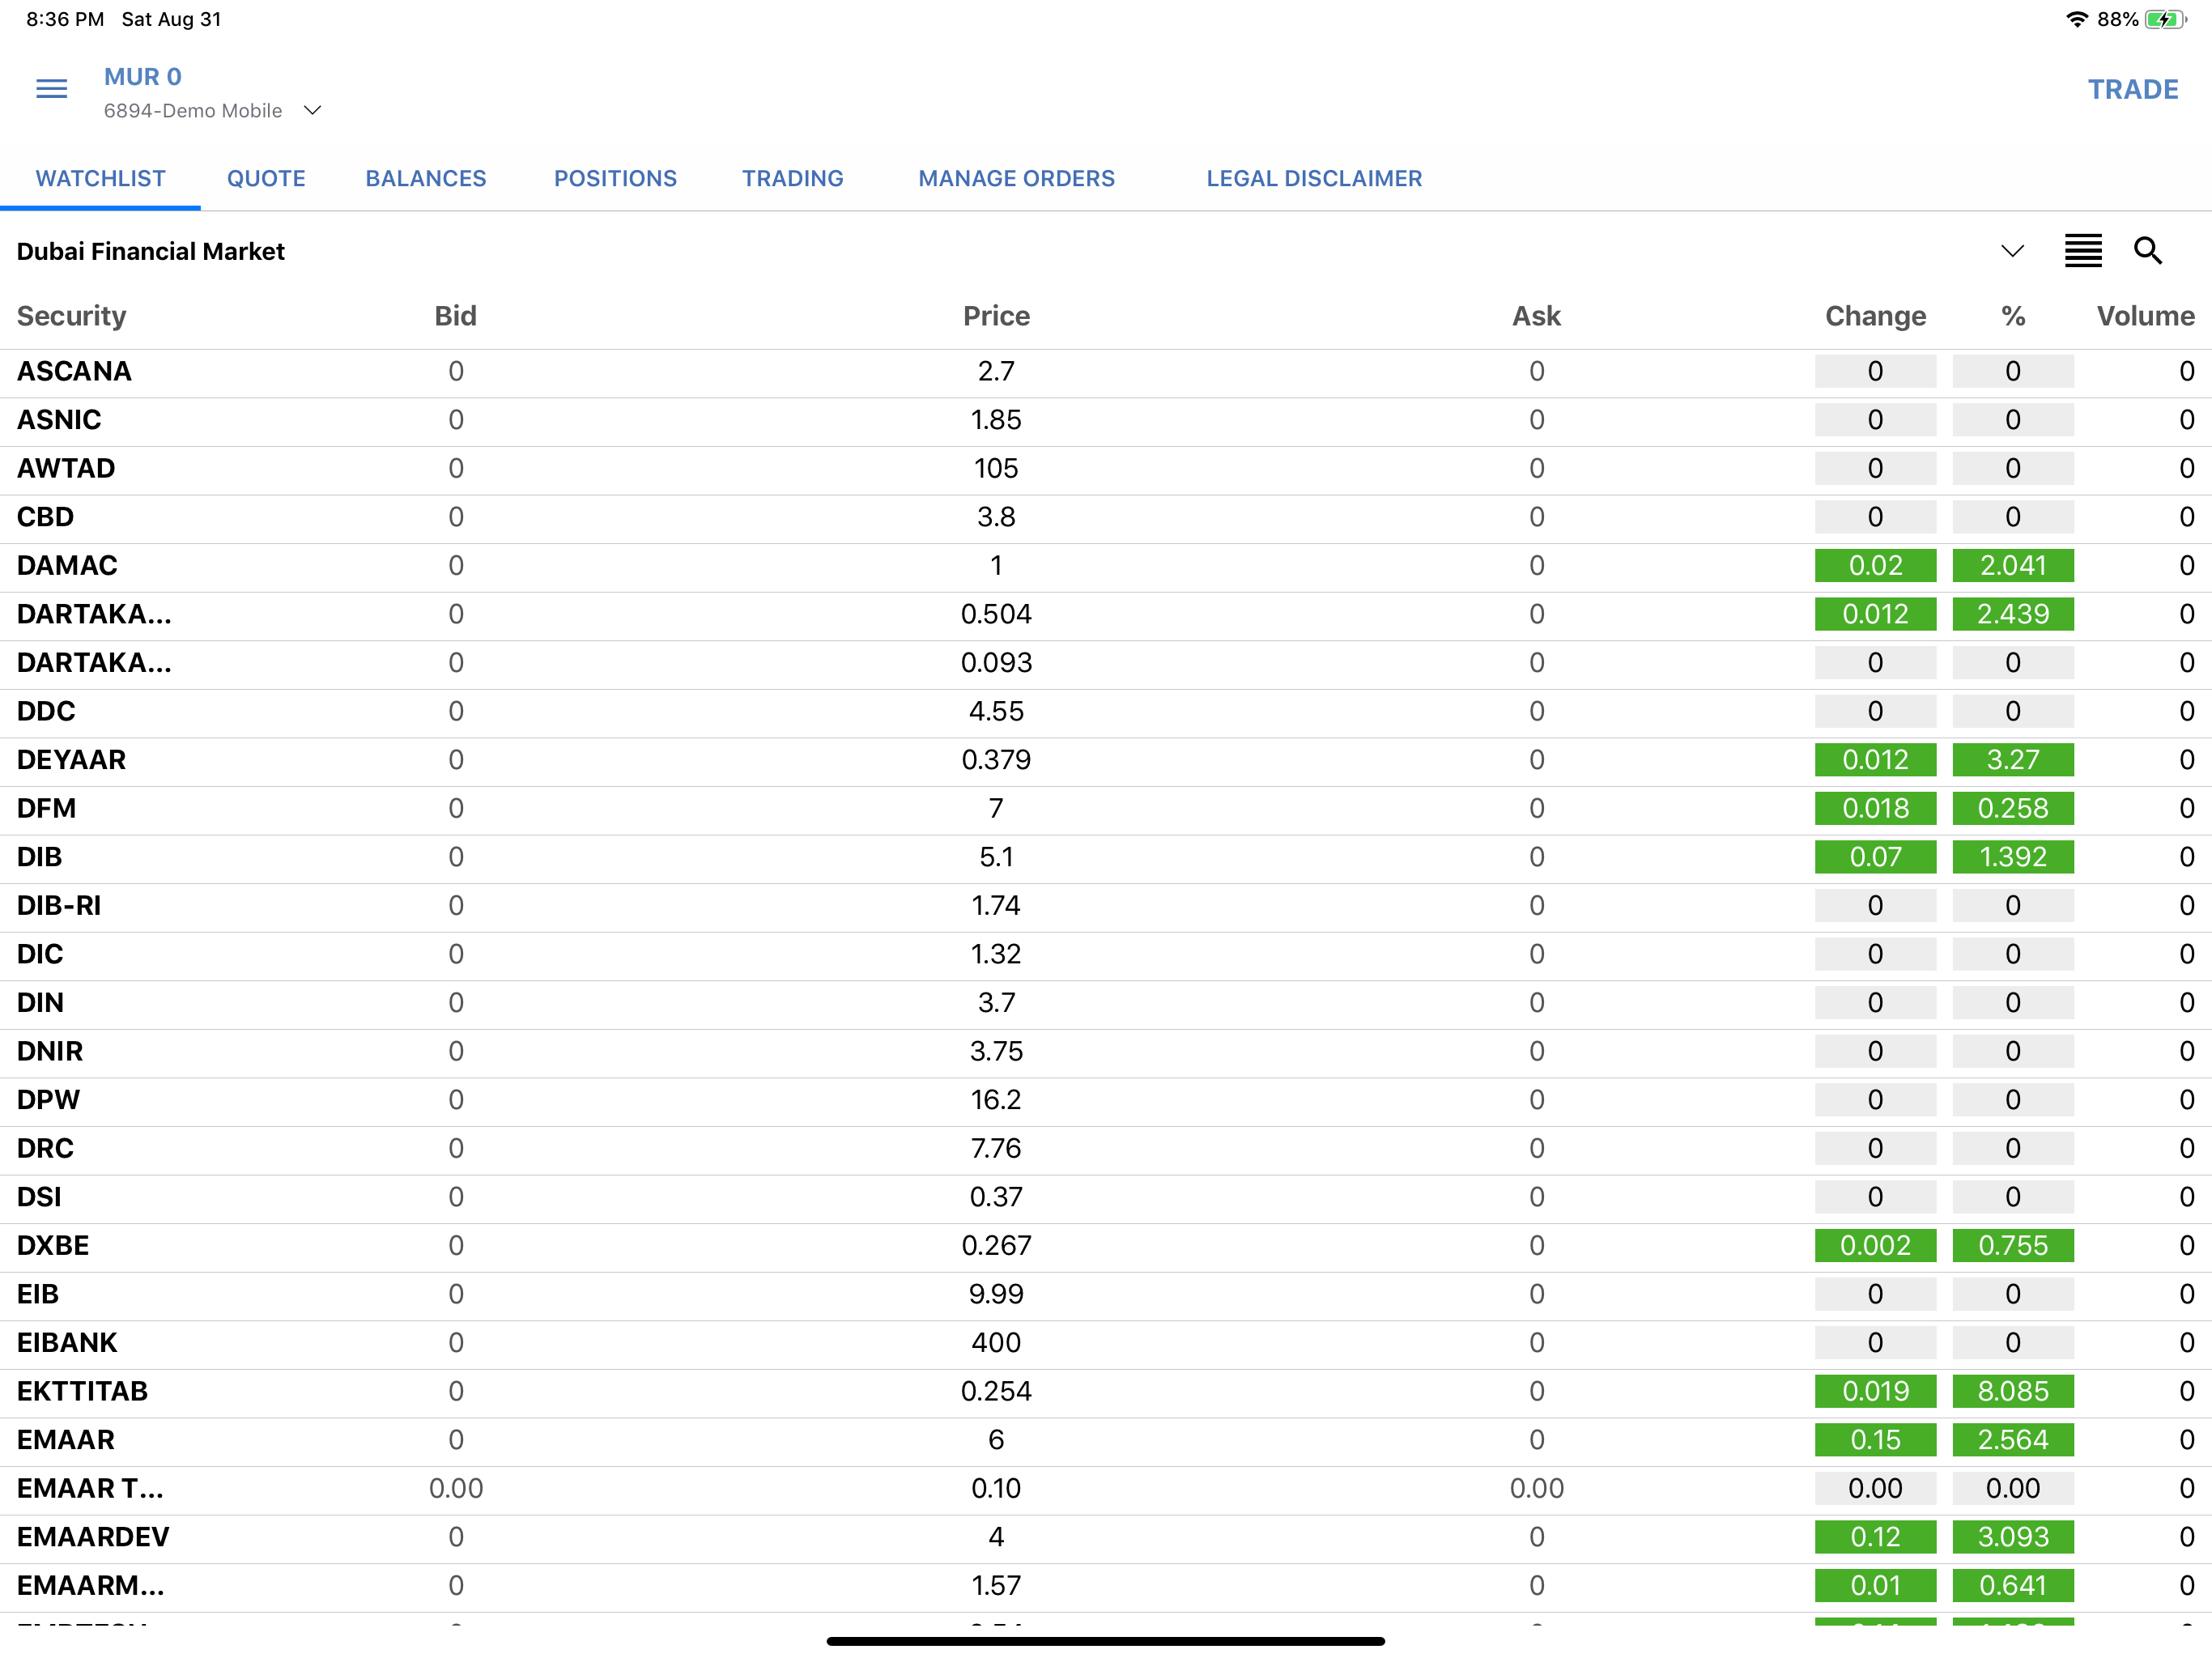The image size is (2212, 1658).
Task: Switch to the QUOTE tab
Action: (x=266, y=178)
